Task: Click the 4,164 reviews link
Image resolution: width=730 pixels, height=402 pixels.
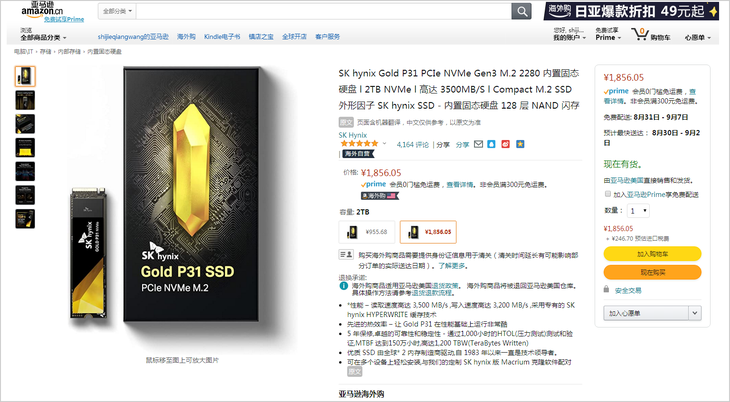Action: (x=412, y=145)
